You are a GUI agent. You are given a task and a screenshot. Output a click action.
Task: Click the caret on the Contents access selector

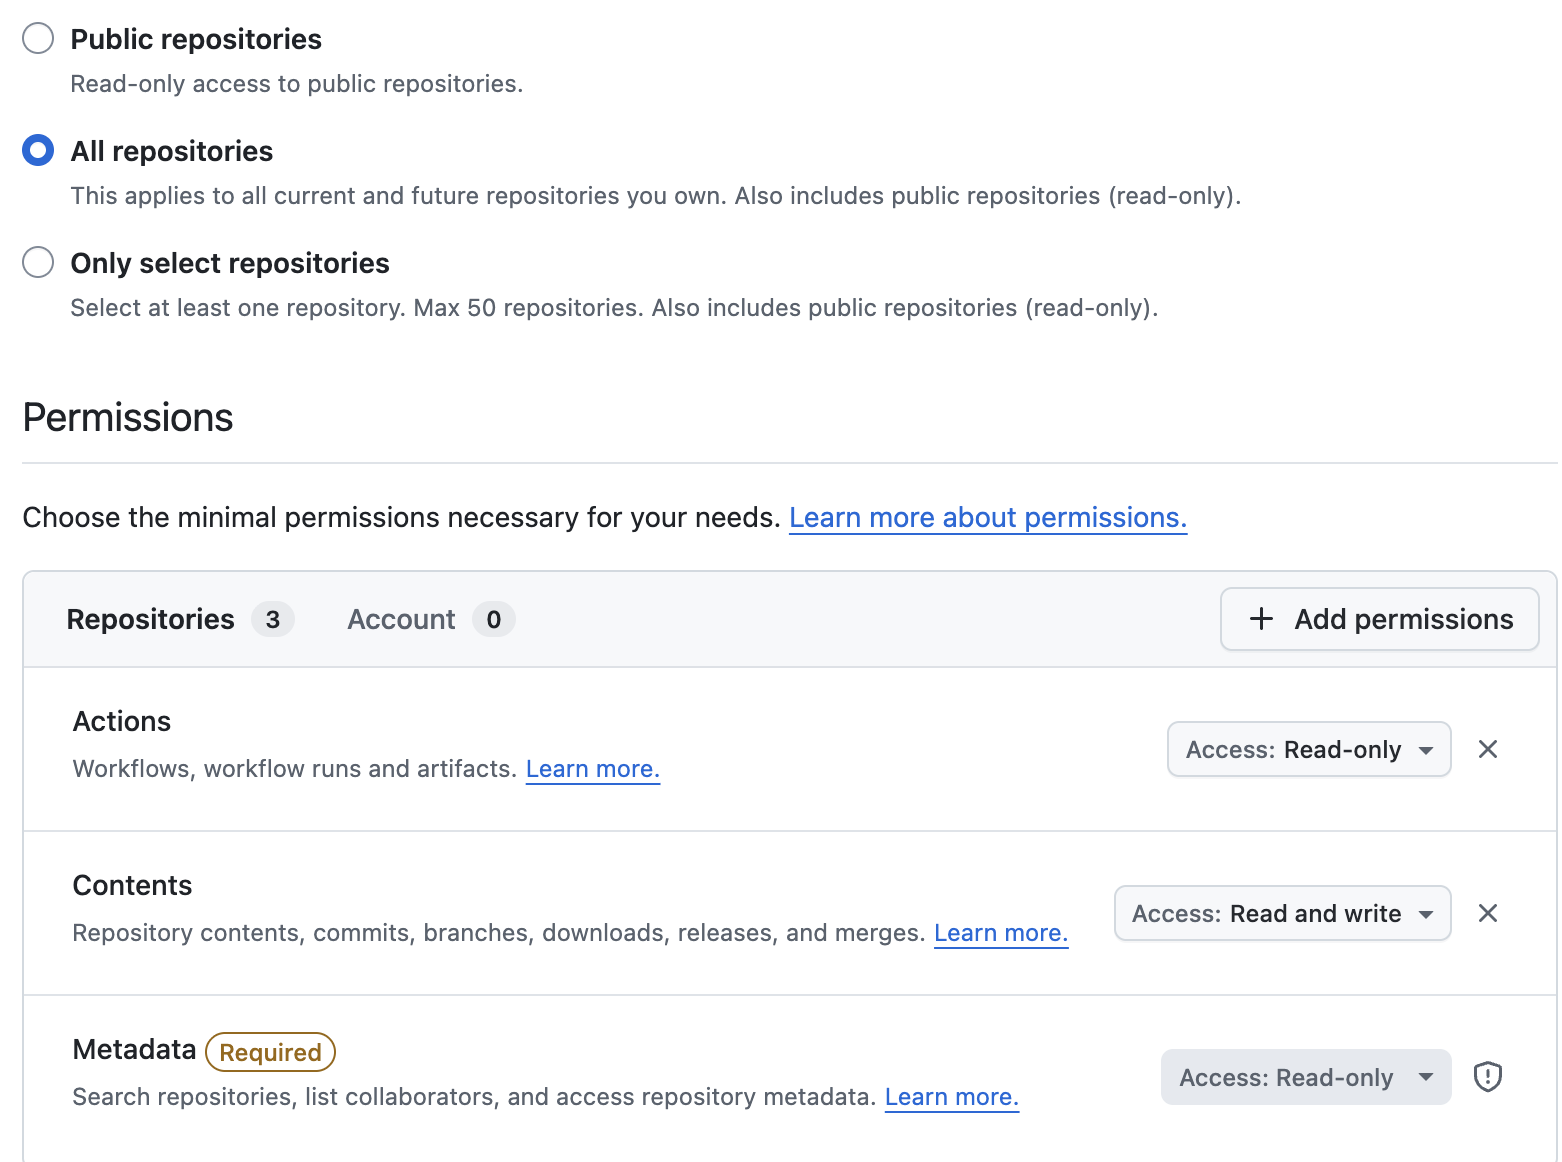point(1424,913)
